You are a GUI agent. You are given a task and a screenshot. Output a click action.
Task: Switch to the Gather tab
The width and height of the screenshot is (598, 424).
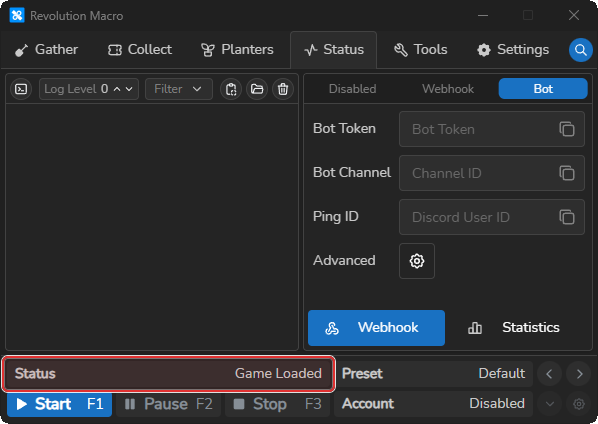pos(46,50)
